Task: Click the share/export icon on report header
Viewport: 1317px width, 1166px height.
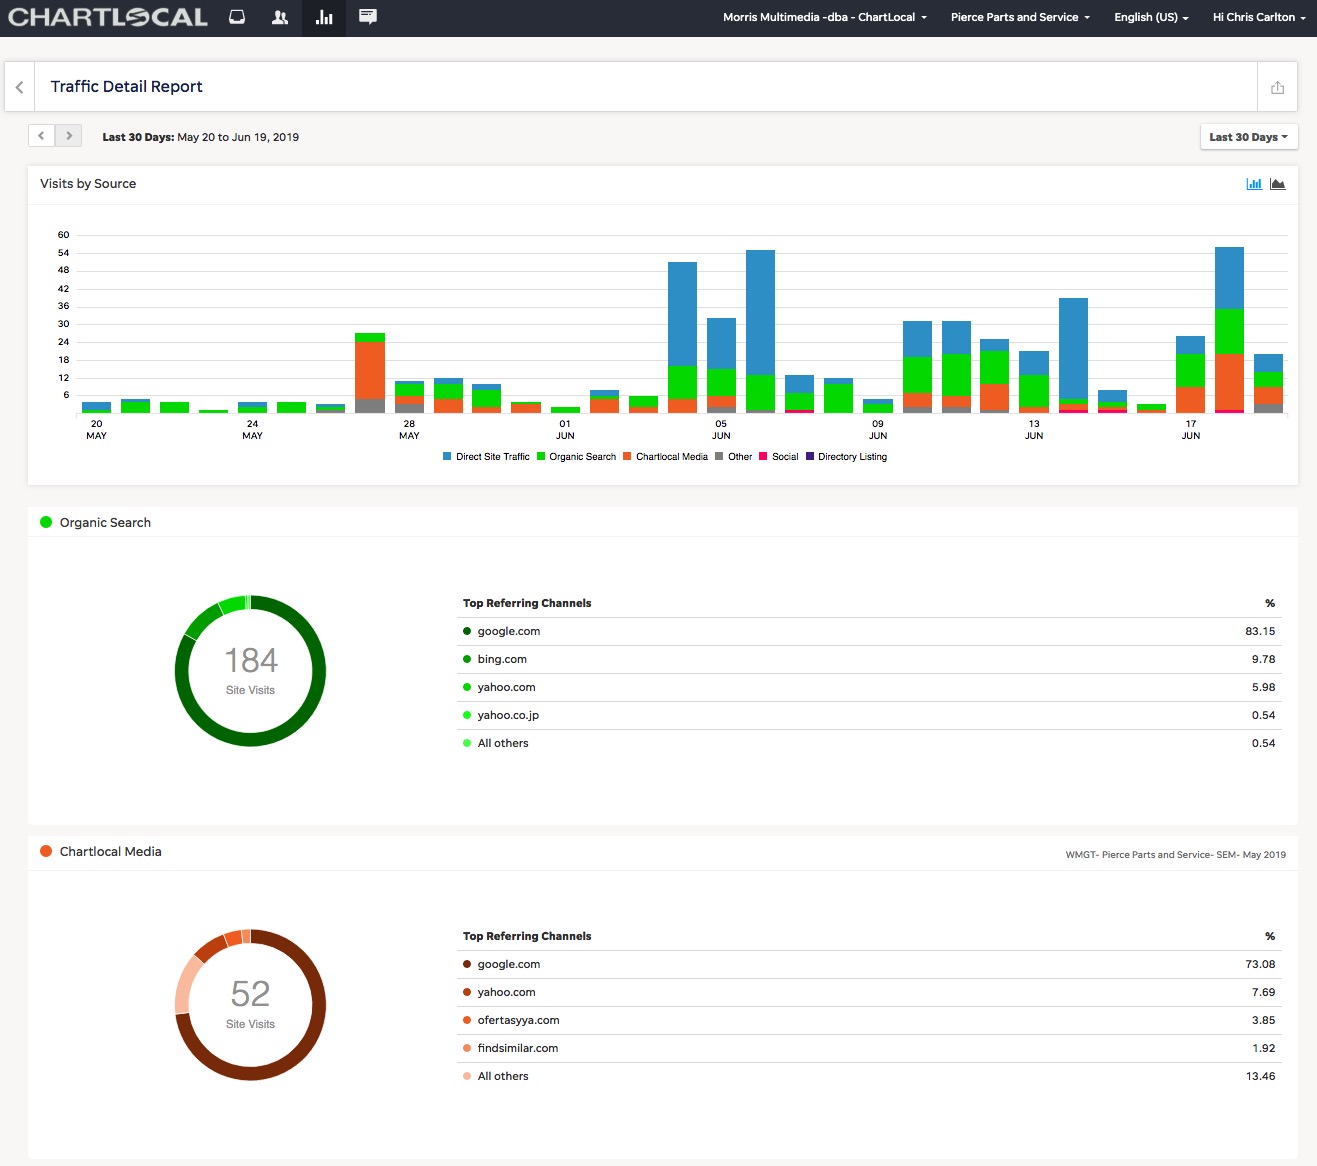Action: coord(1277,87)
